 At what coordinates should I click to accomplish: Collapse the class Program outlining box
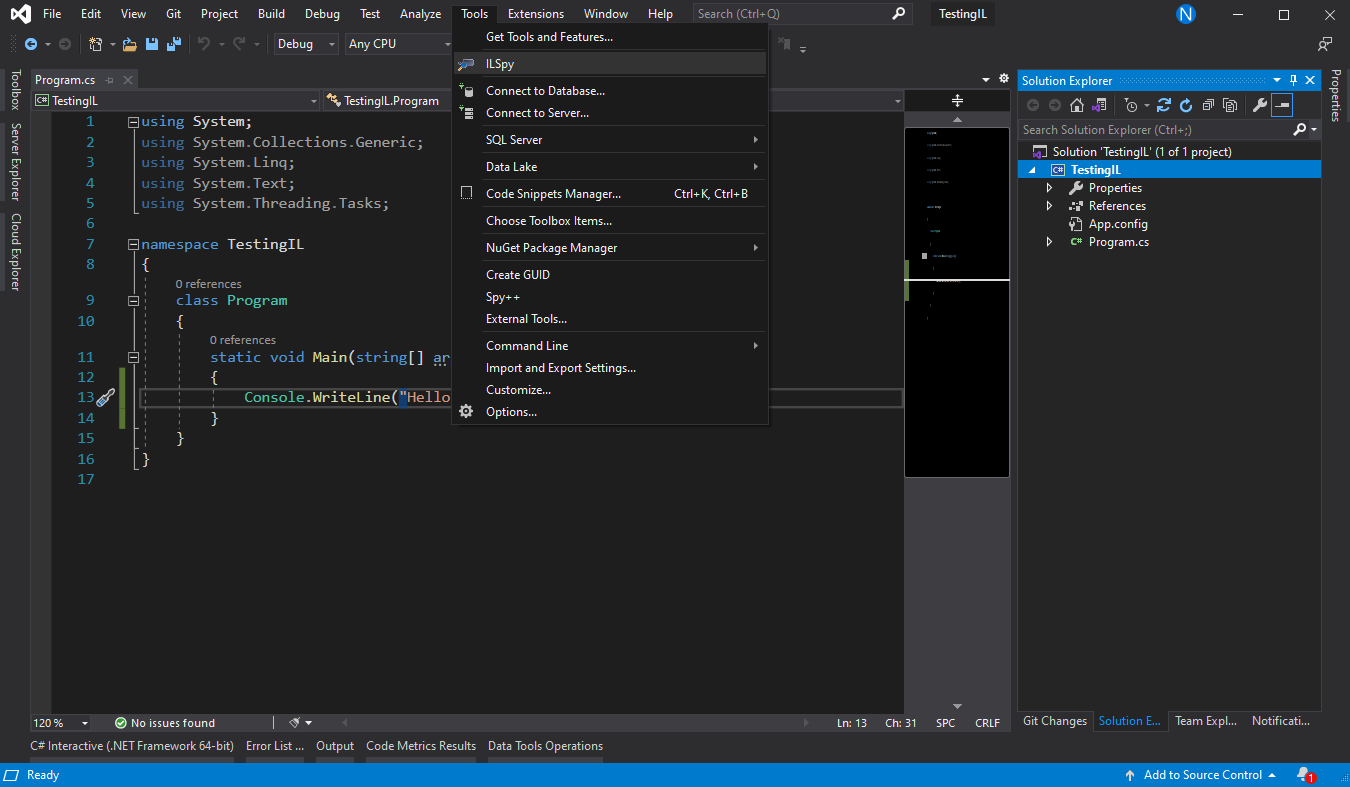click(x=134, y=301)
